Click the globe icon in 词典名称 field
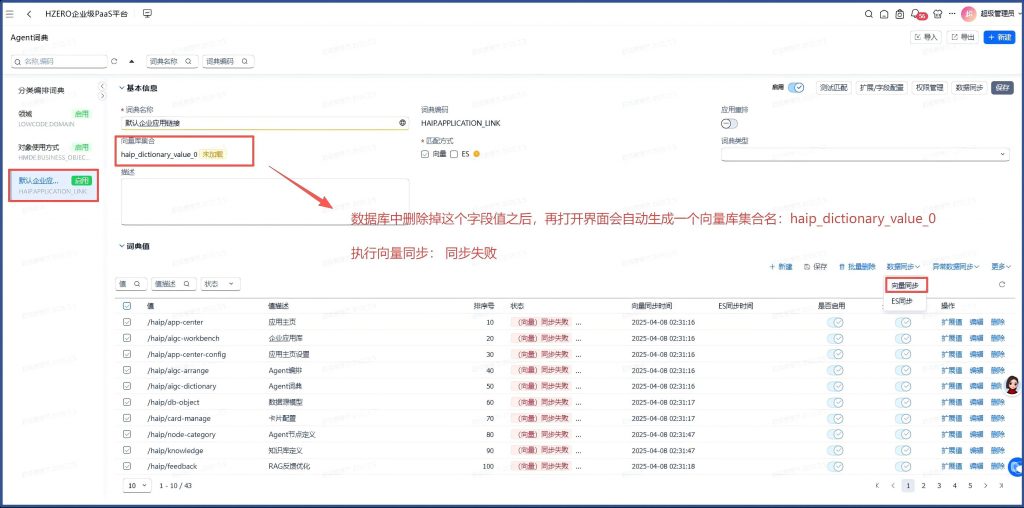1024x508 pixels. 403,123
